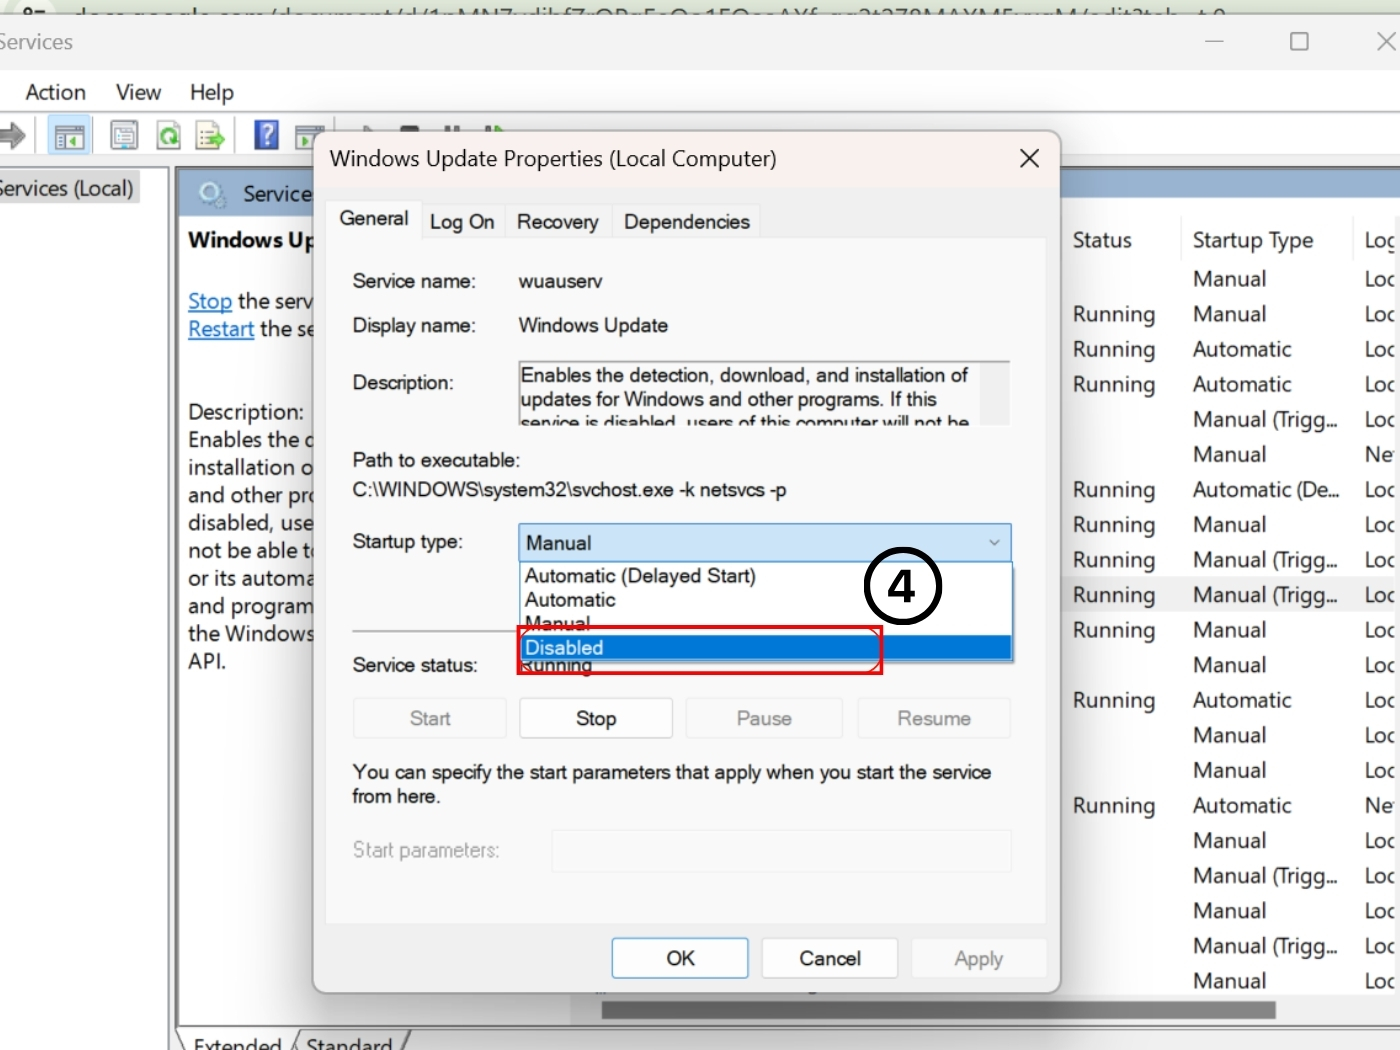Click the wuauserv service name text
The height and width of the screenshot is (1050, 1400).
click(560, 282)
